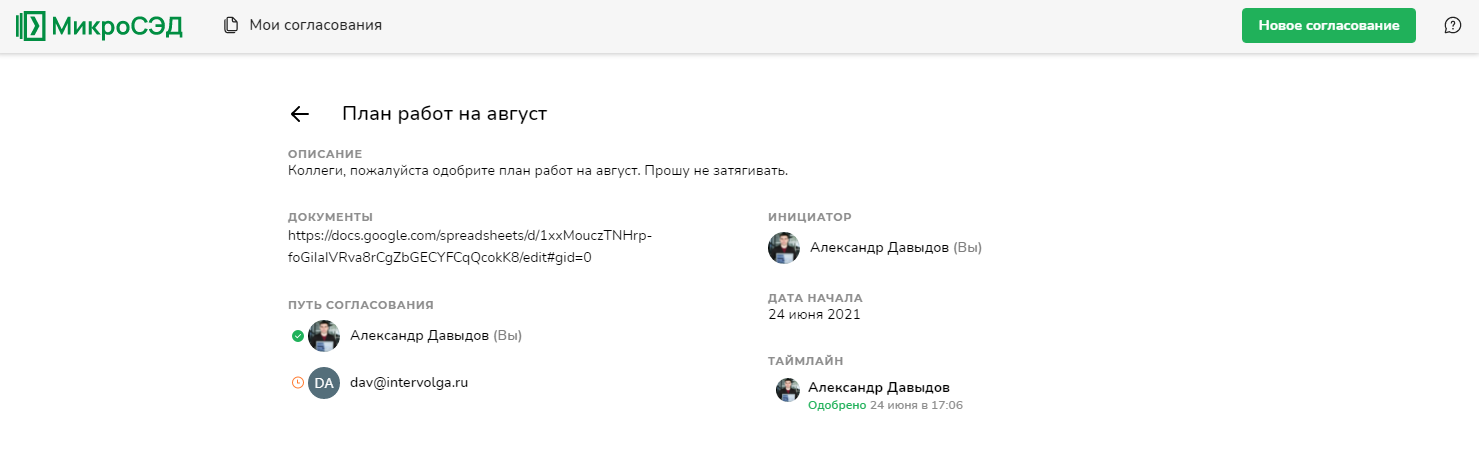The image size is (1479, 452).
Task: Click Александр Давыдов's name in approval path
Action: tap(419, 336)
